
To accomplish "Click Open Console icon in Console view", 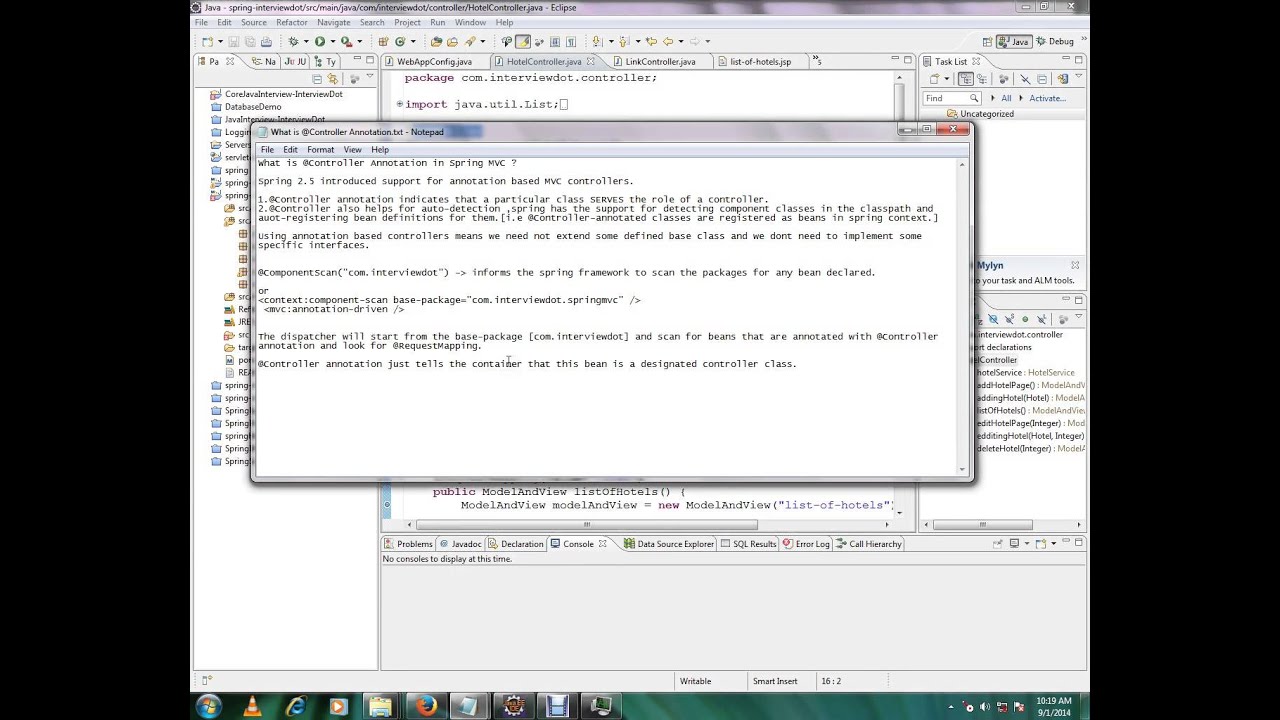I will tap(1040, 543).
